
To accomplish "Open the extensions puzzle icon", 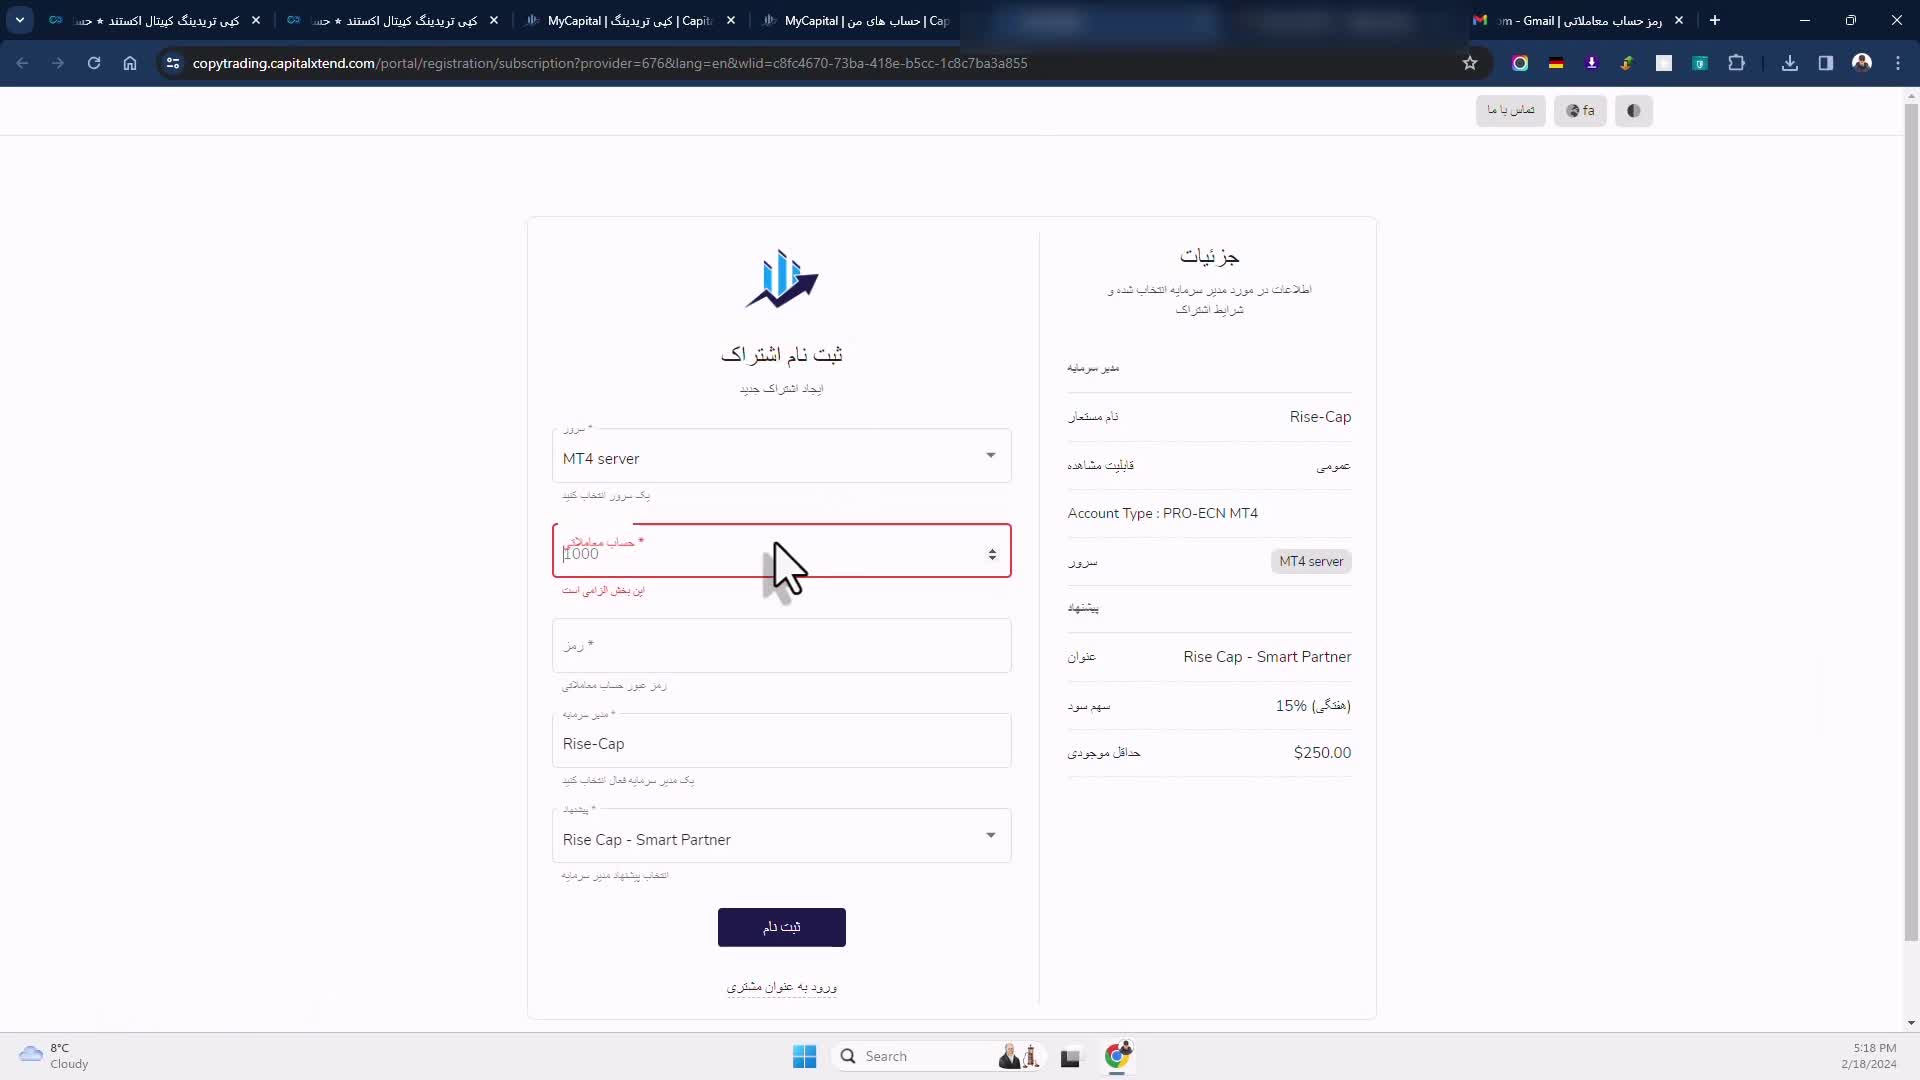I will pyautogui.click(x=1737, y=63).
